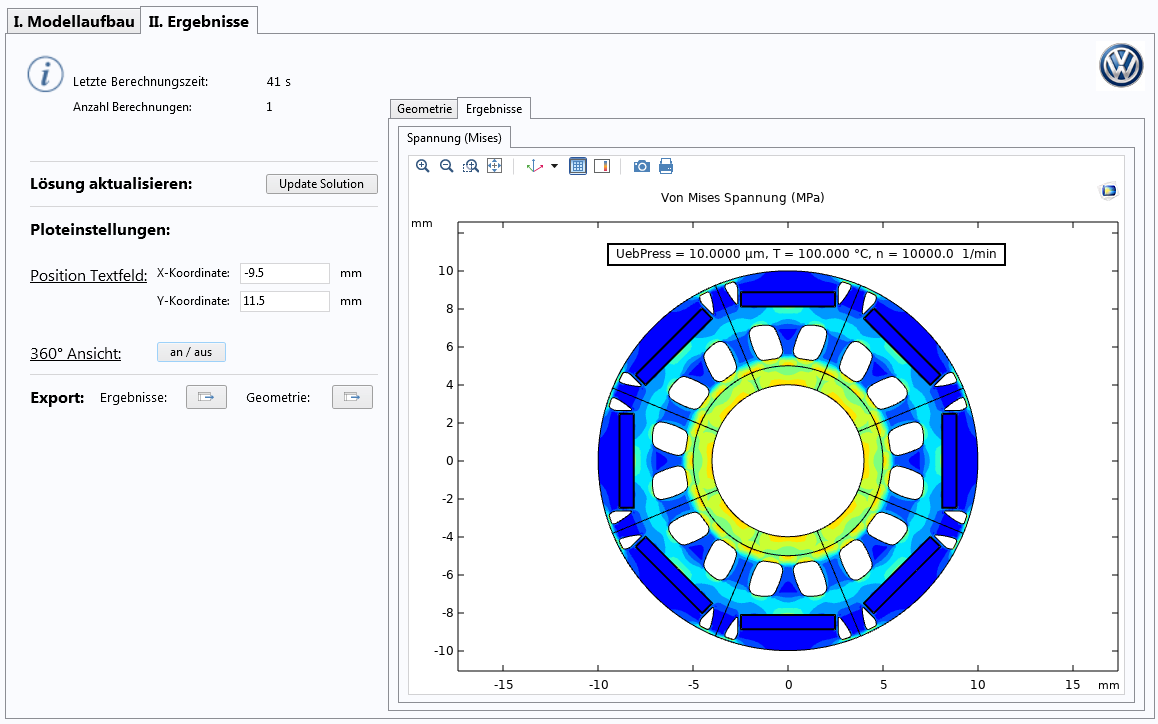
Task: Click the zoom in magnifier icon
Action: (x=422, y=166)
